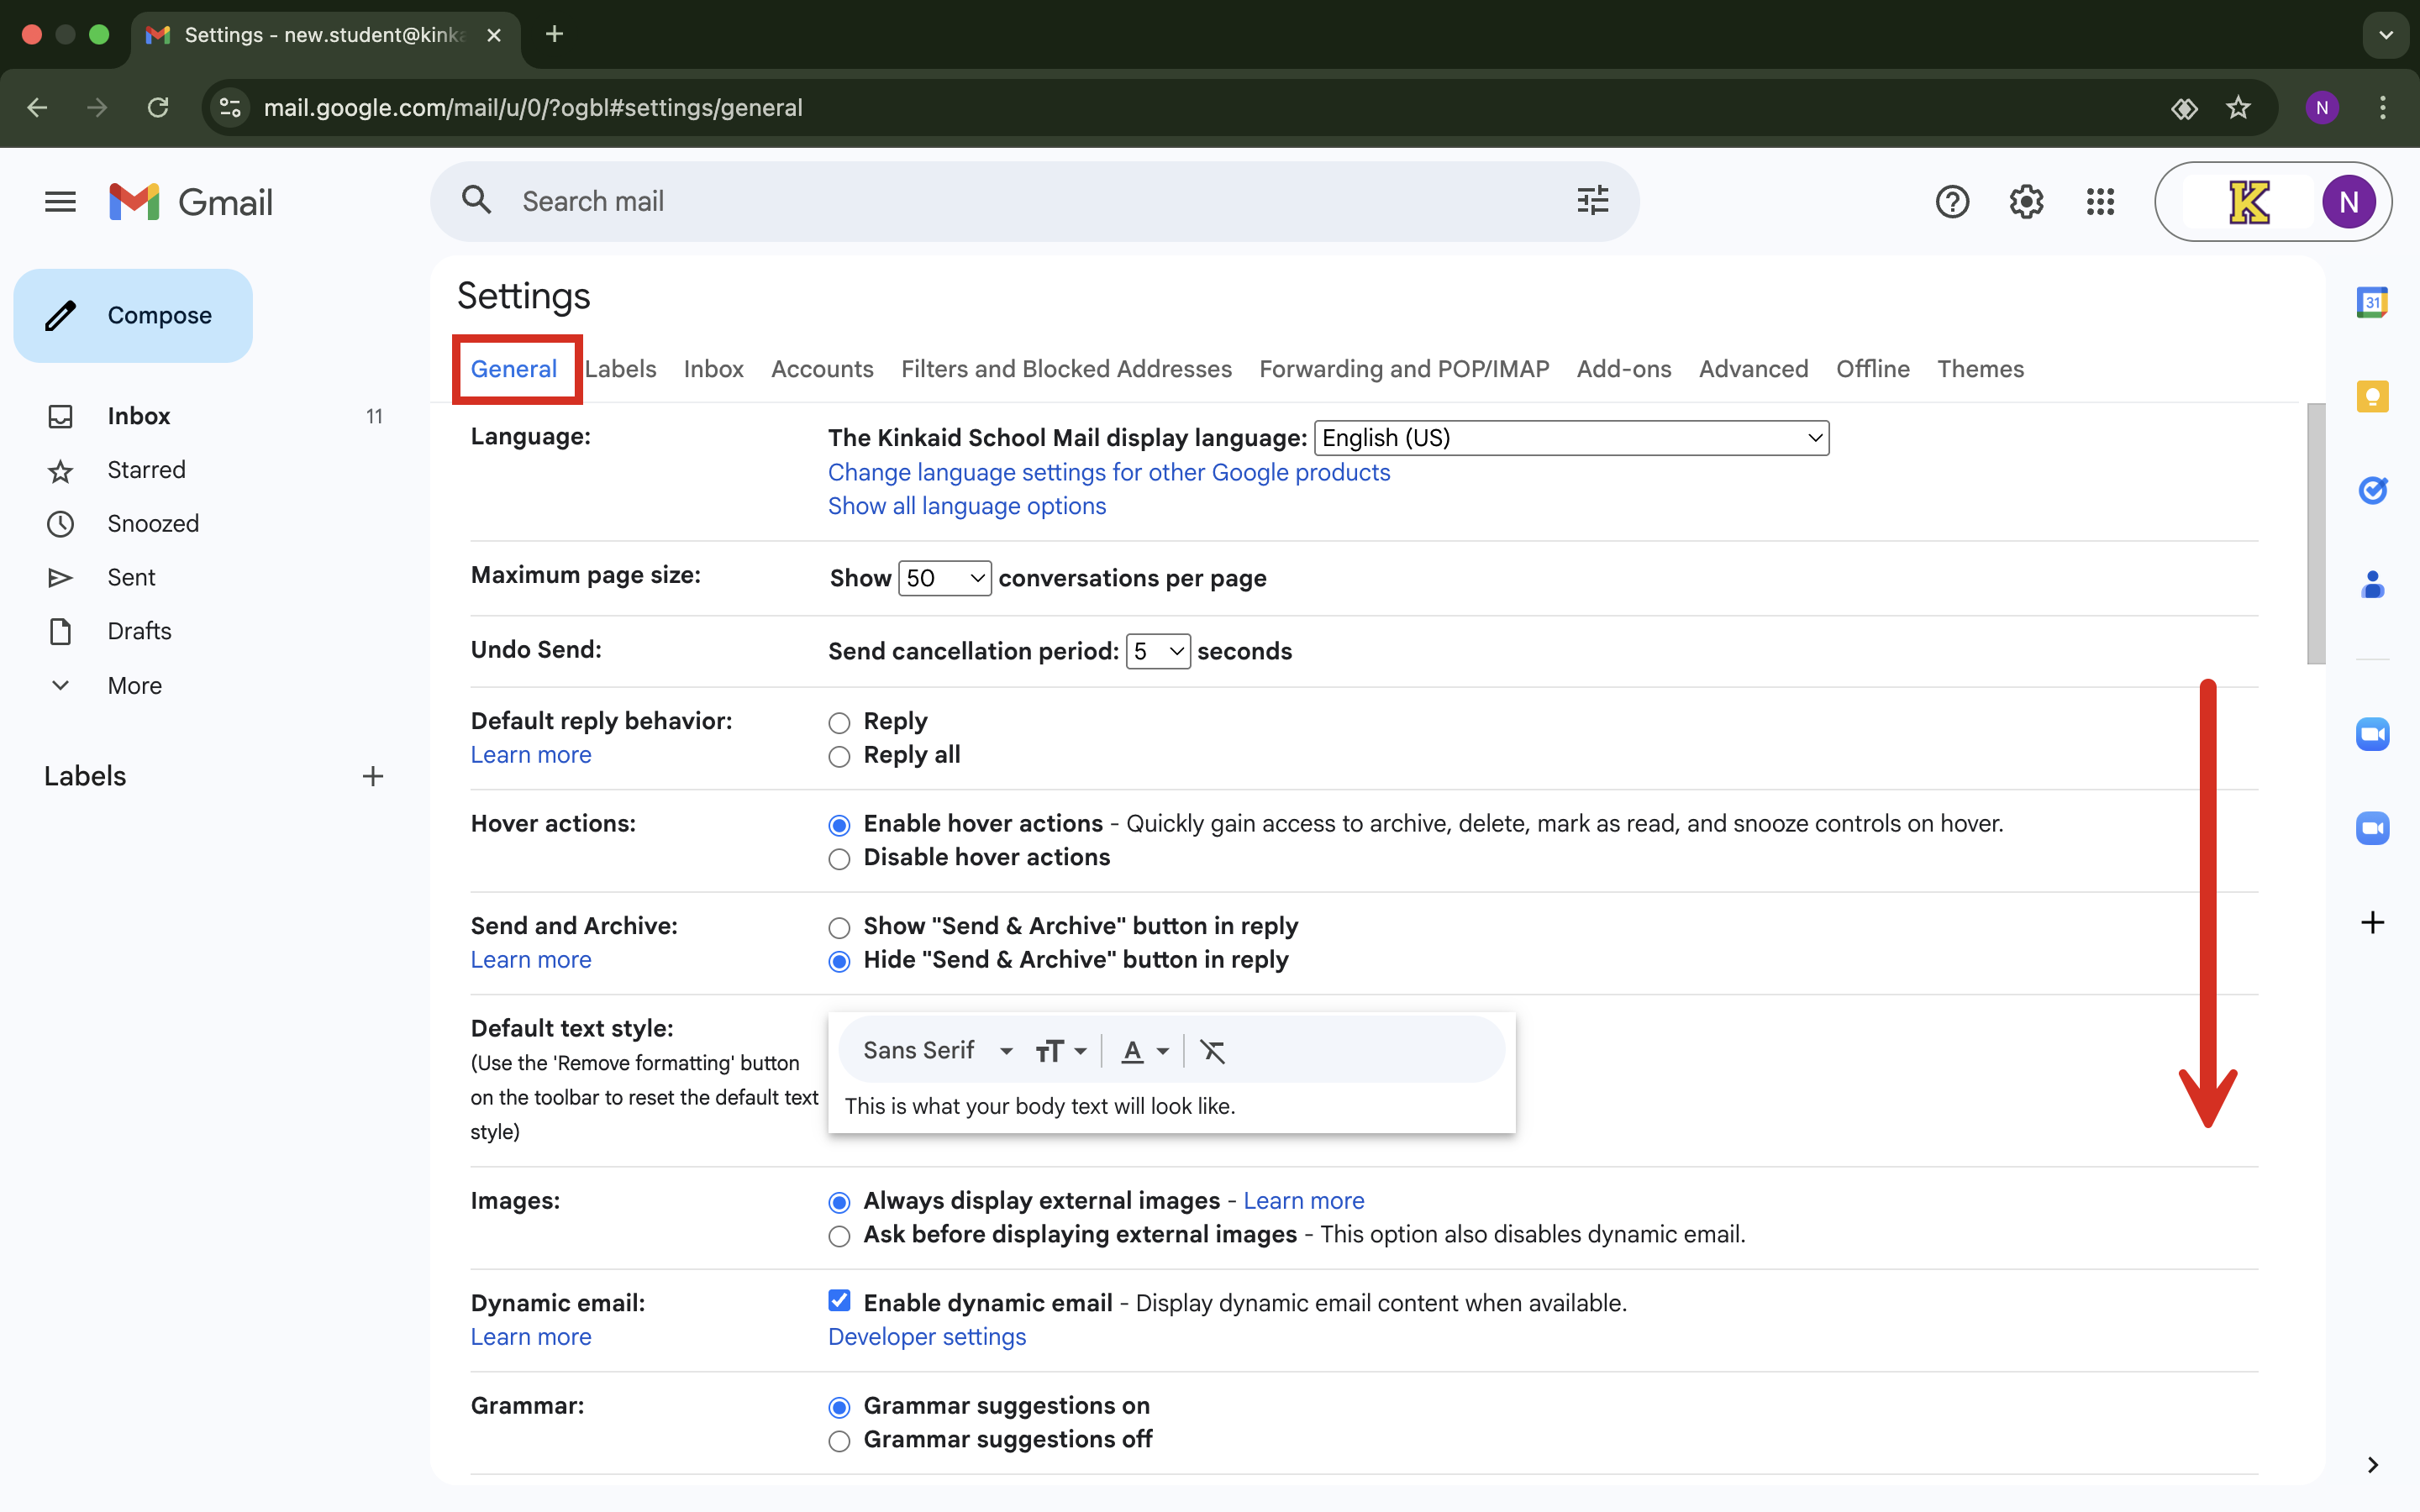Switch to the Filters and Blocked Addresses tab
This screenshot has width=2420, height=1512.
(x=1066, y=369)
